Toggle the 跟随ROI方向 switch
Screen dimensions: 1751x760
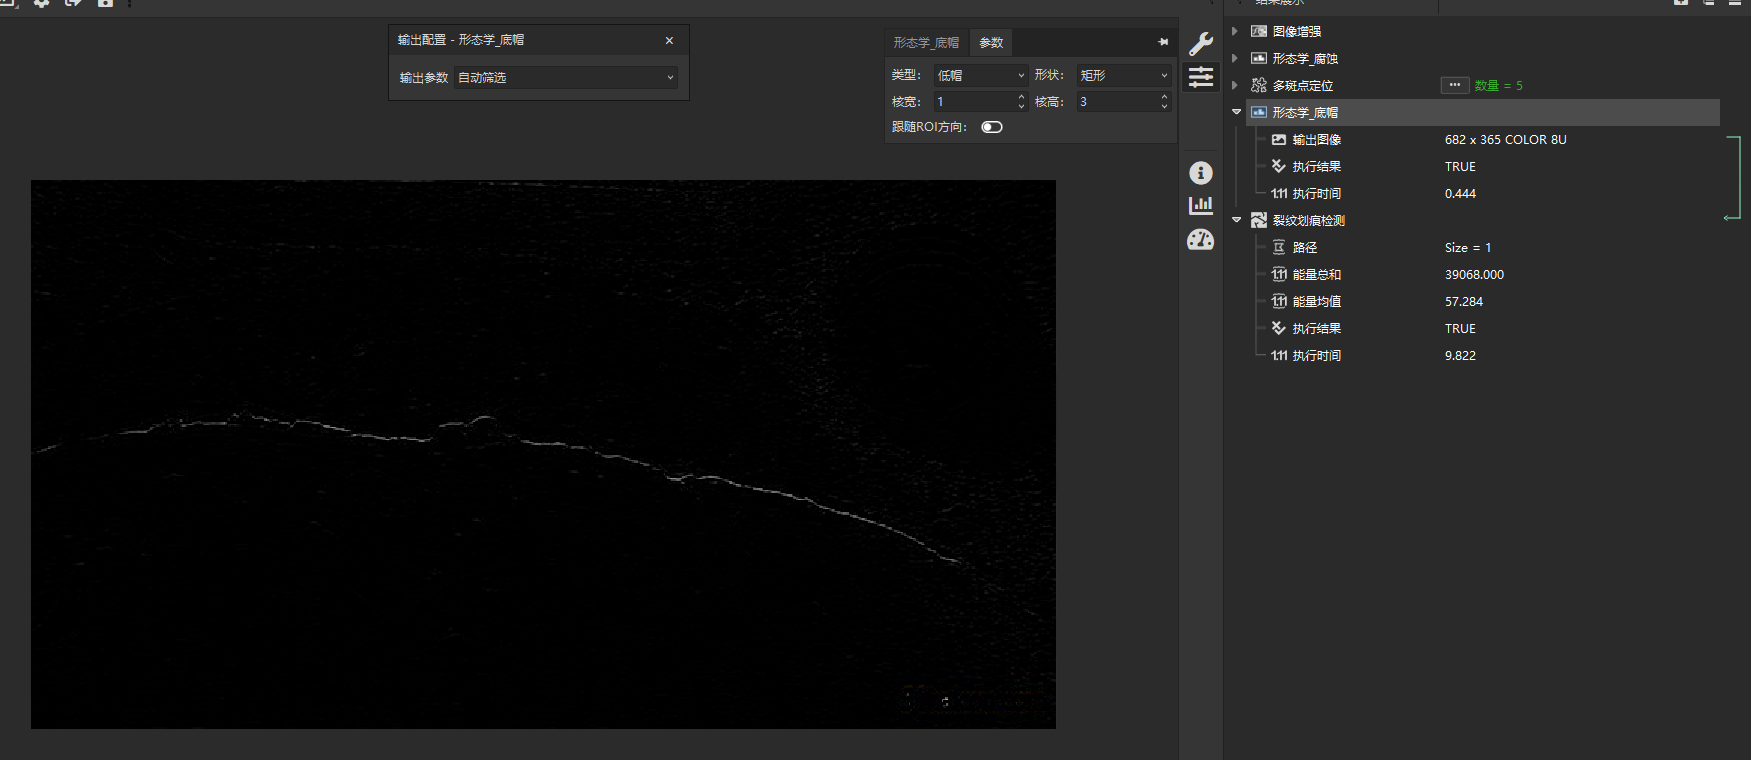[x=991, y=127]
